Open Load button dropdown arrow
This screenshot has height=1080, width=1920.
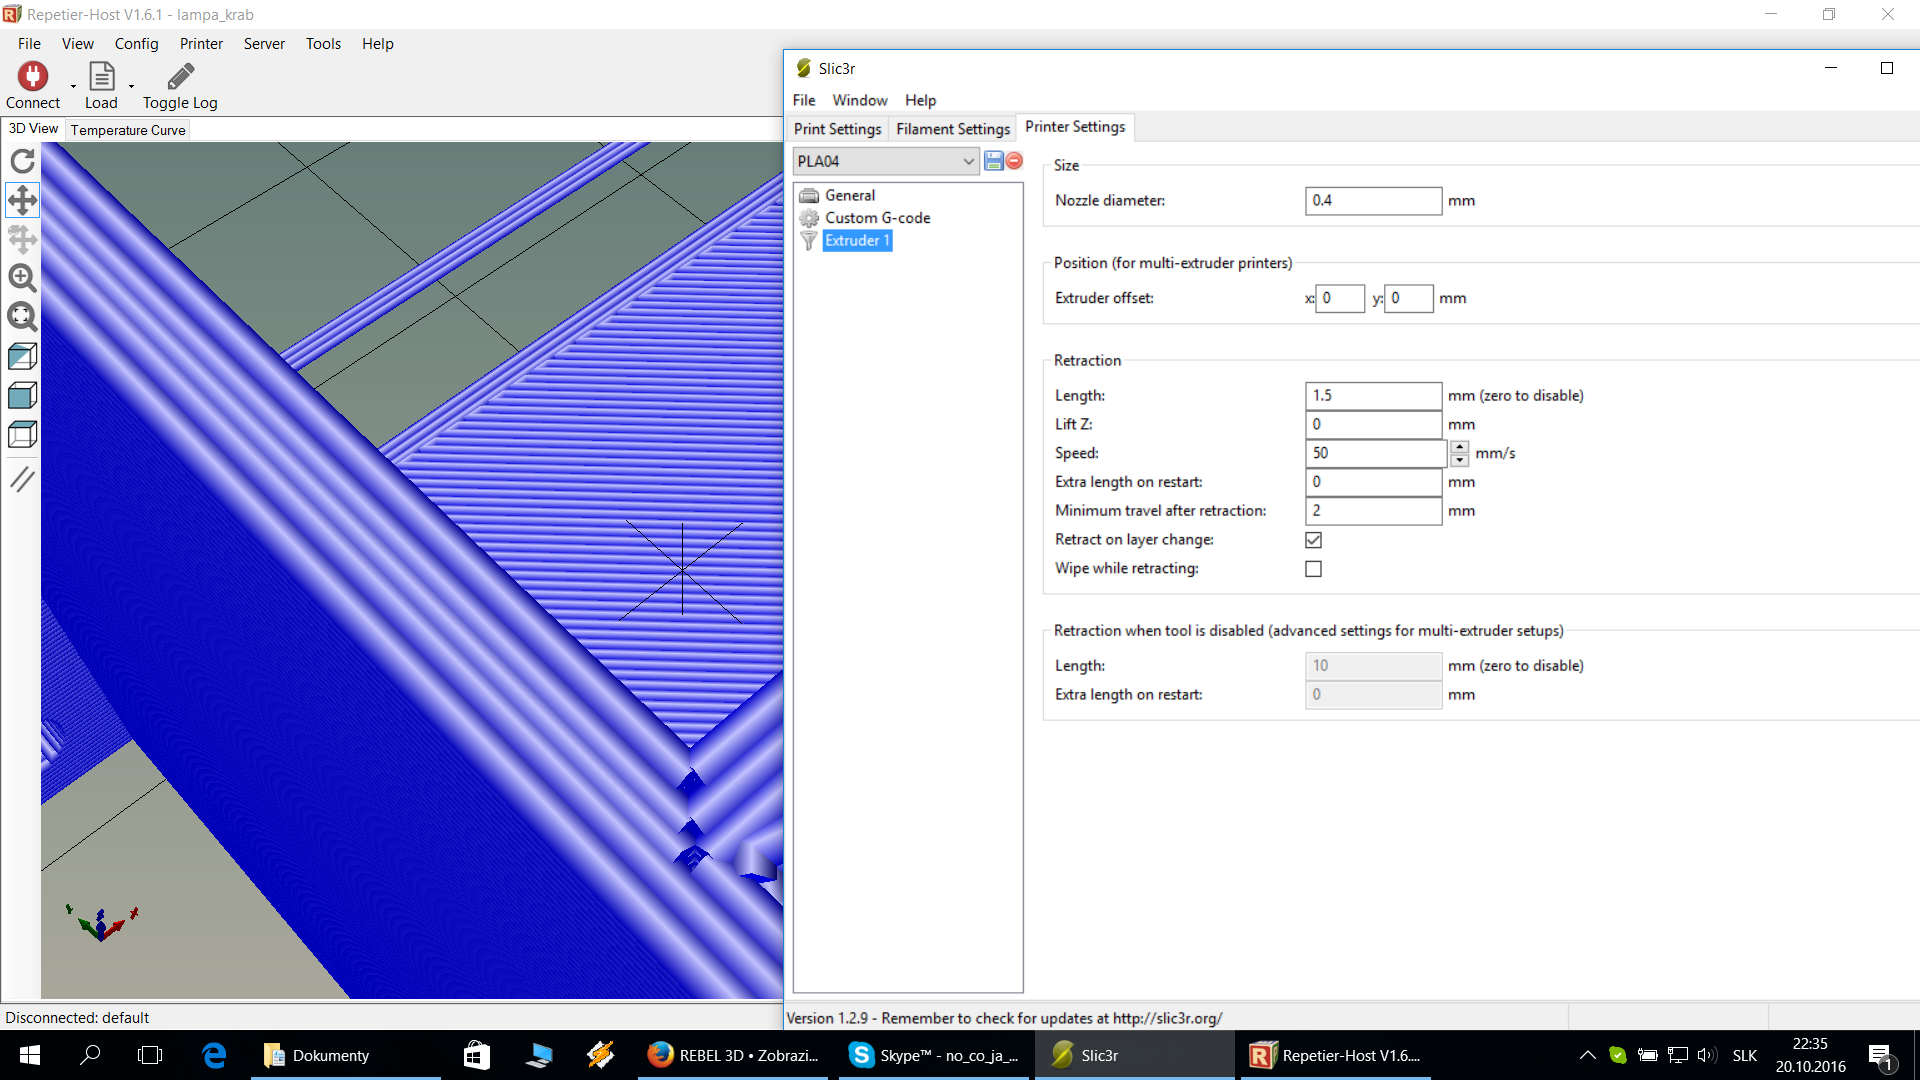tap(131, 87)
